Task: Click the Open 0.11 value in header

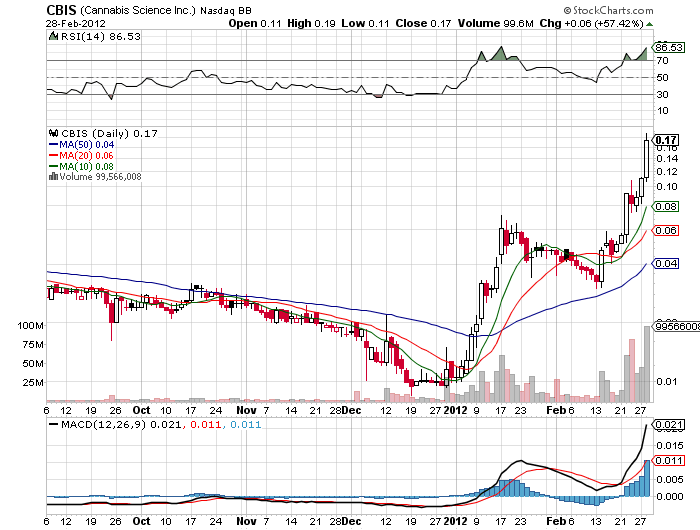Action: click(255, 23)
